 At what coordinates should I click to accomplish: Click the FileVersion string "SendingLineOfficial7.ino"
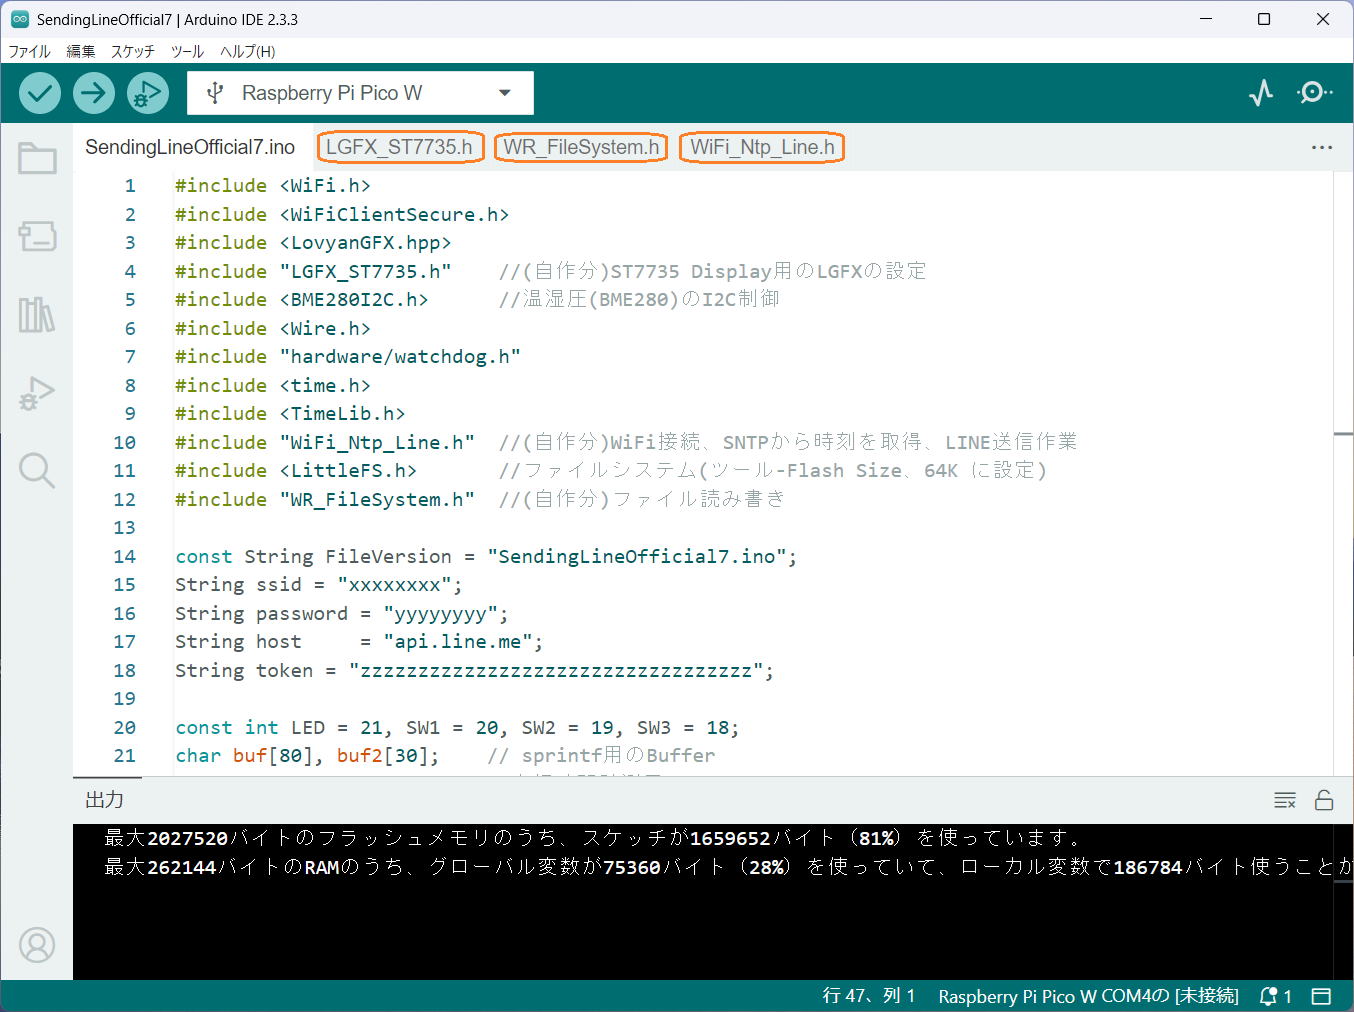click(x=636, y=557)
